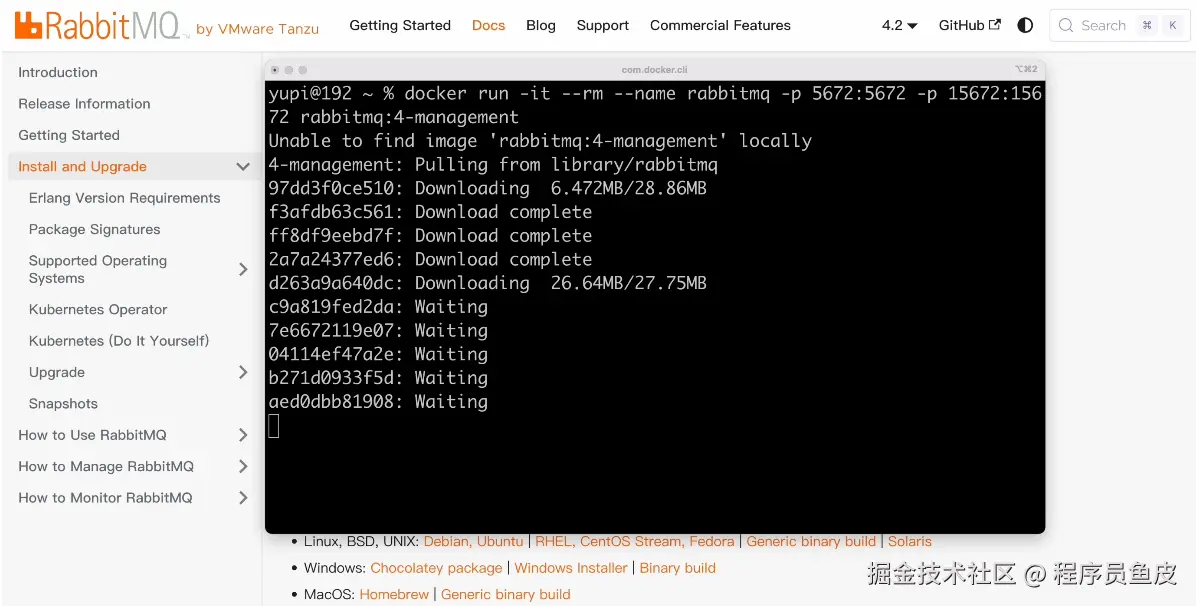Select Introduction in the sidebar
Screen dimensions: 1196x606
[x=58, y=73]
